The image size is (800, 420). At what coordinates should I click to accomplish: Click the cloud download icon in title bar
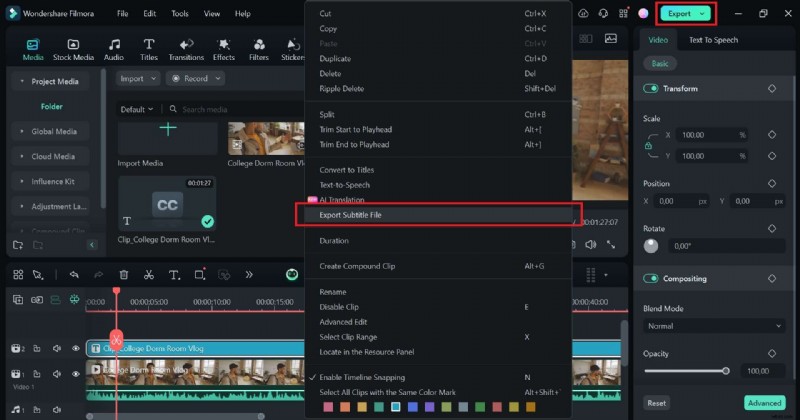pos(582,14)
